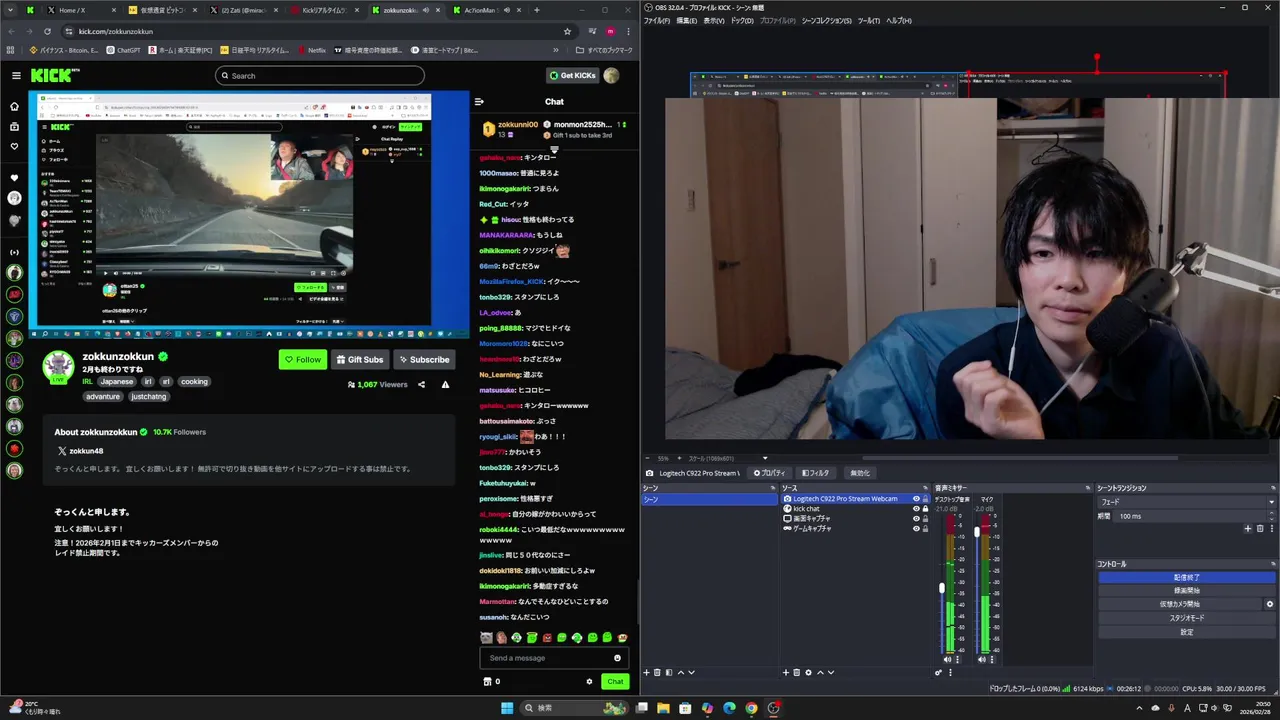Open Kick's hamburger sidebar menu

(16, 75)
